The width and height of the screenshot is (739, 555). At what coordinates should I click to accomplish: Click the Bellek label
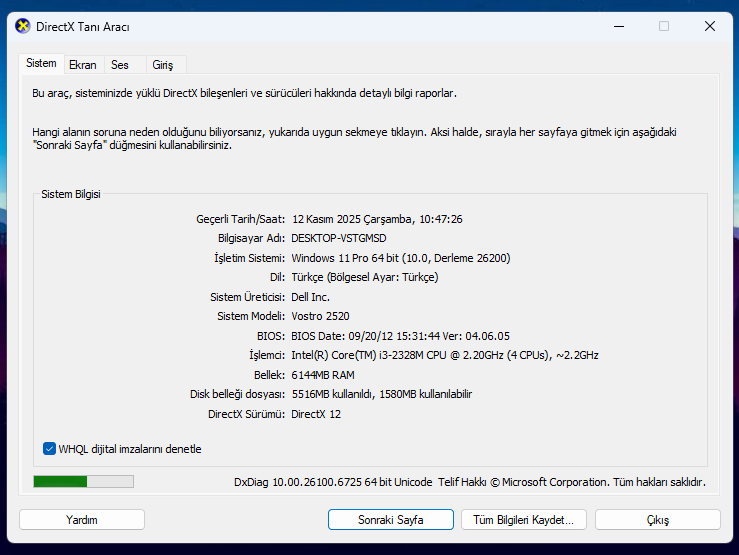tap(269, 375)
